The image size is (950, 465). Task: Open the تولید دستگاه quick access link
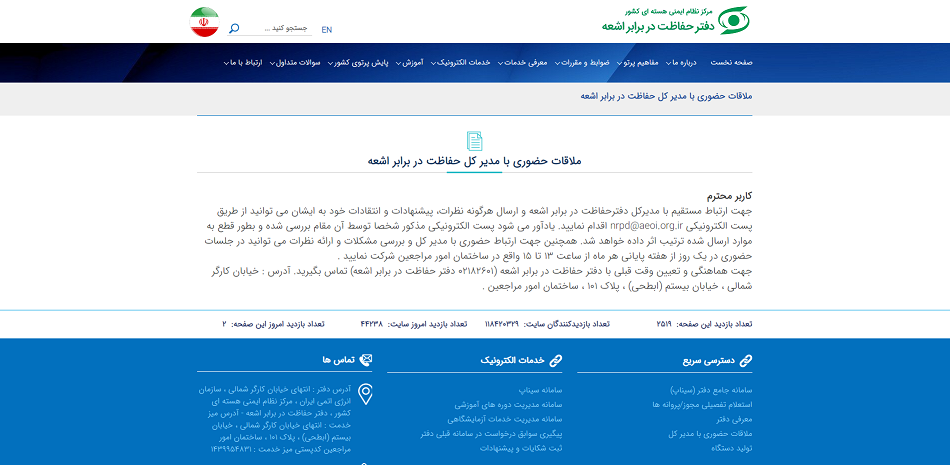(x=730, y=448)
